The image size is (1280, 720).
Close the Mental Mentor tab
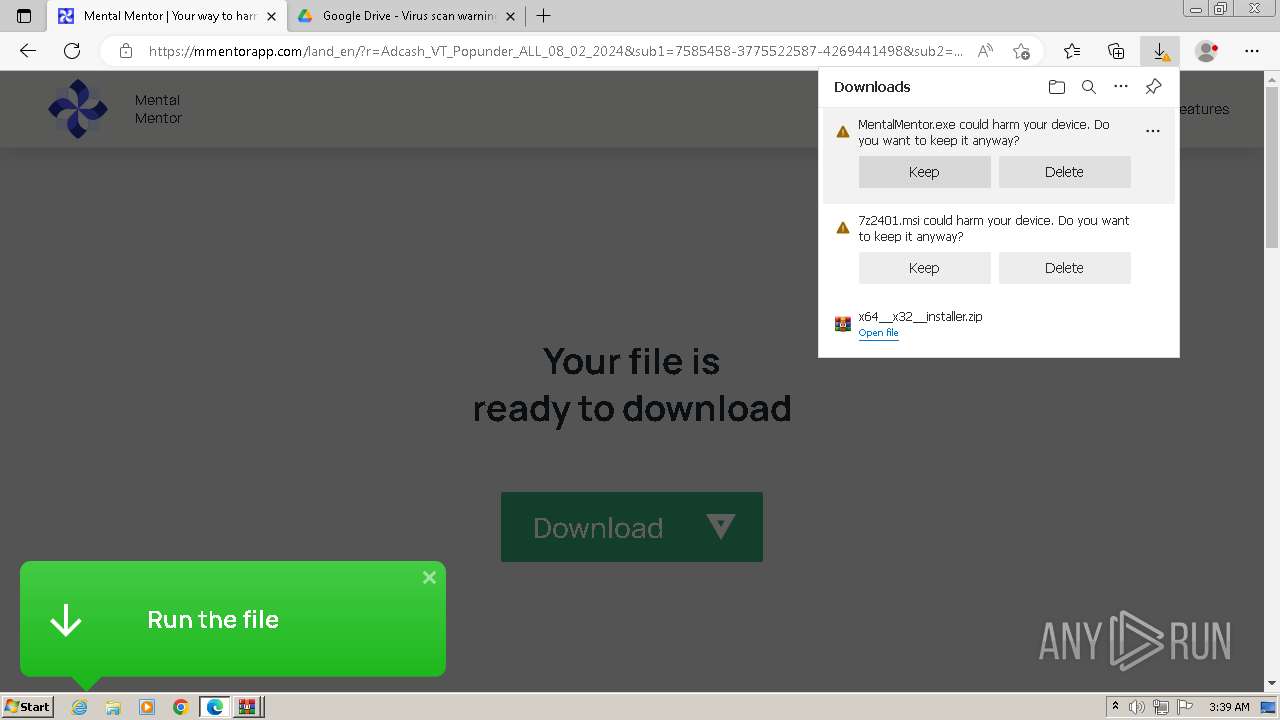click(x=271, y=16)
